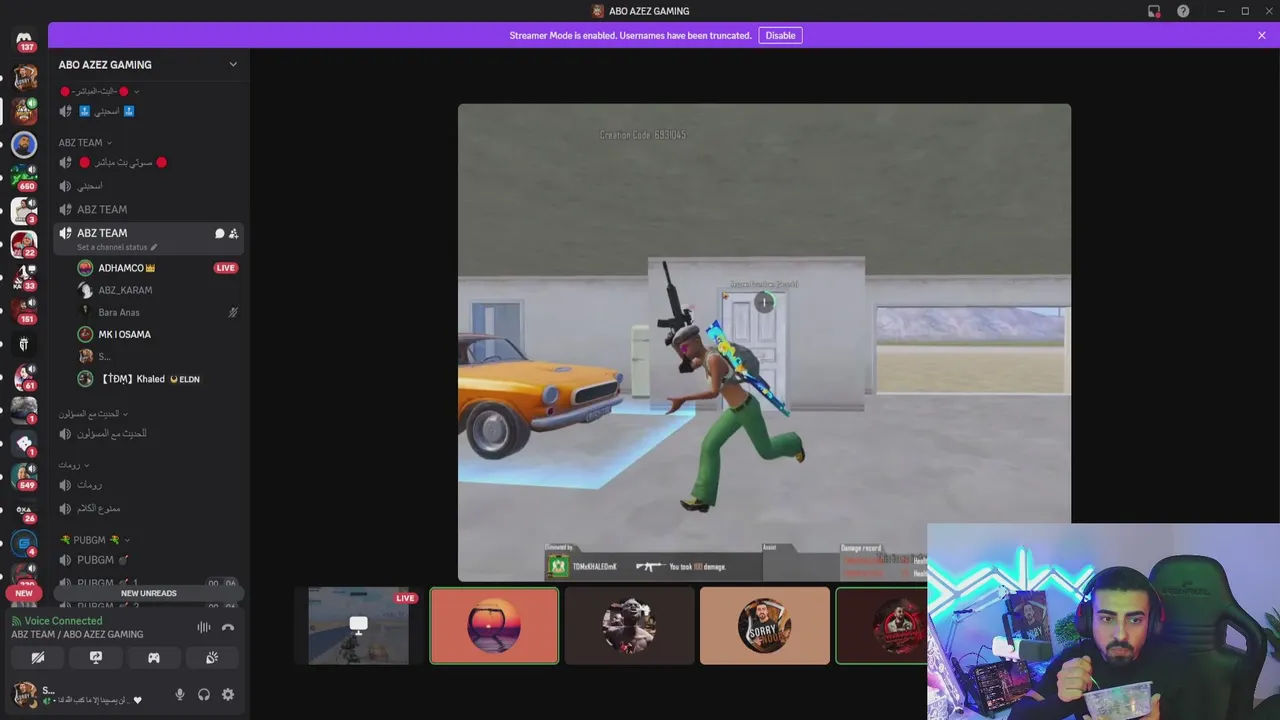Focus the main game stream view

coord(764,342)
